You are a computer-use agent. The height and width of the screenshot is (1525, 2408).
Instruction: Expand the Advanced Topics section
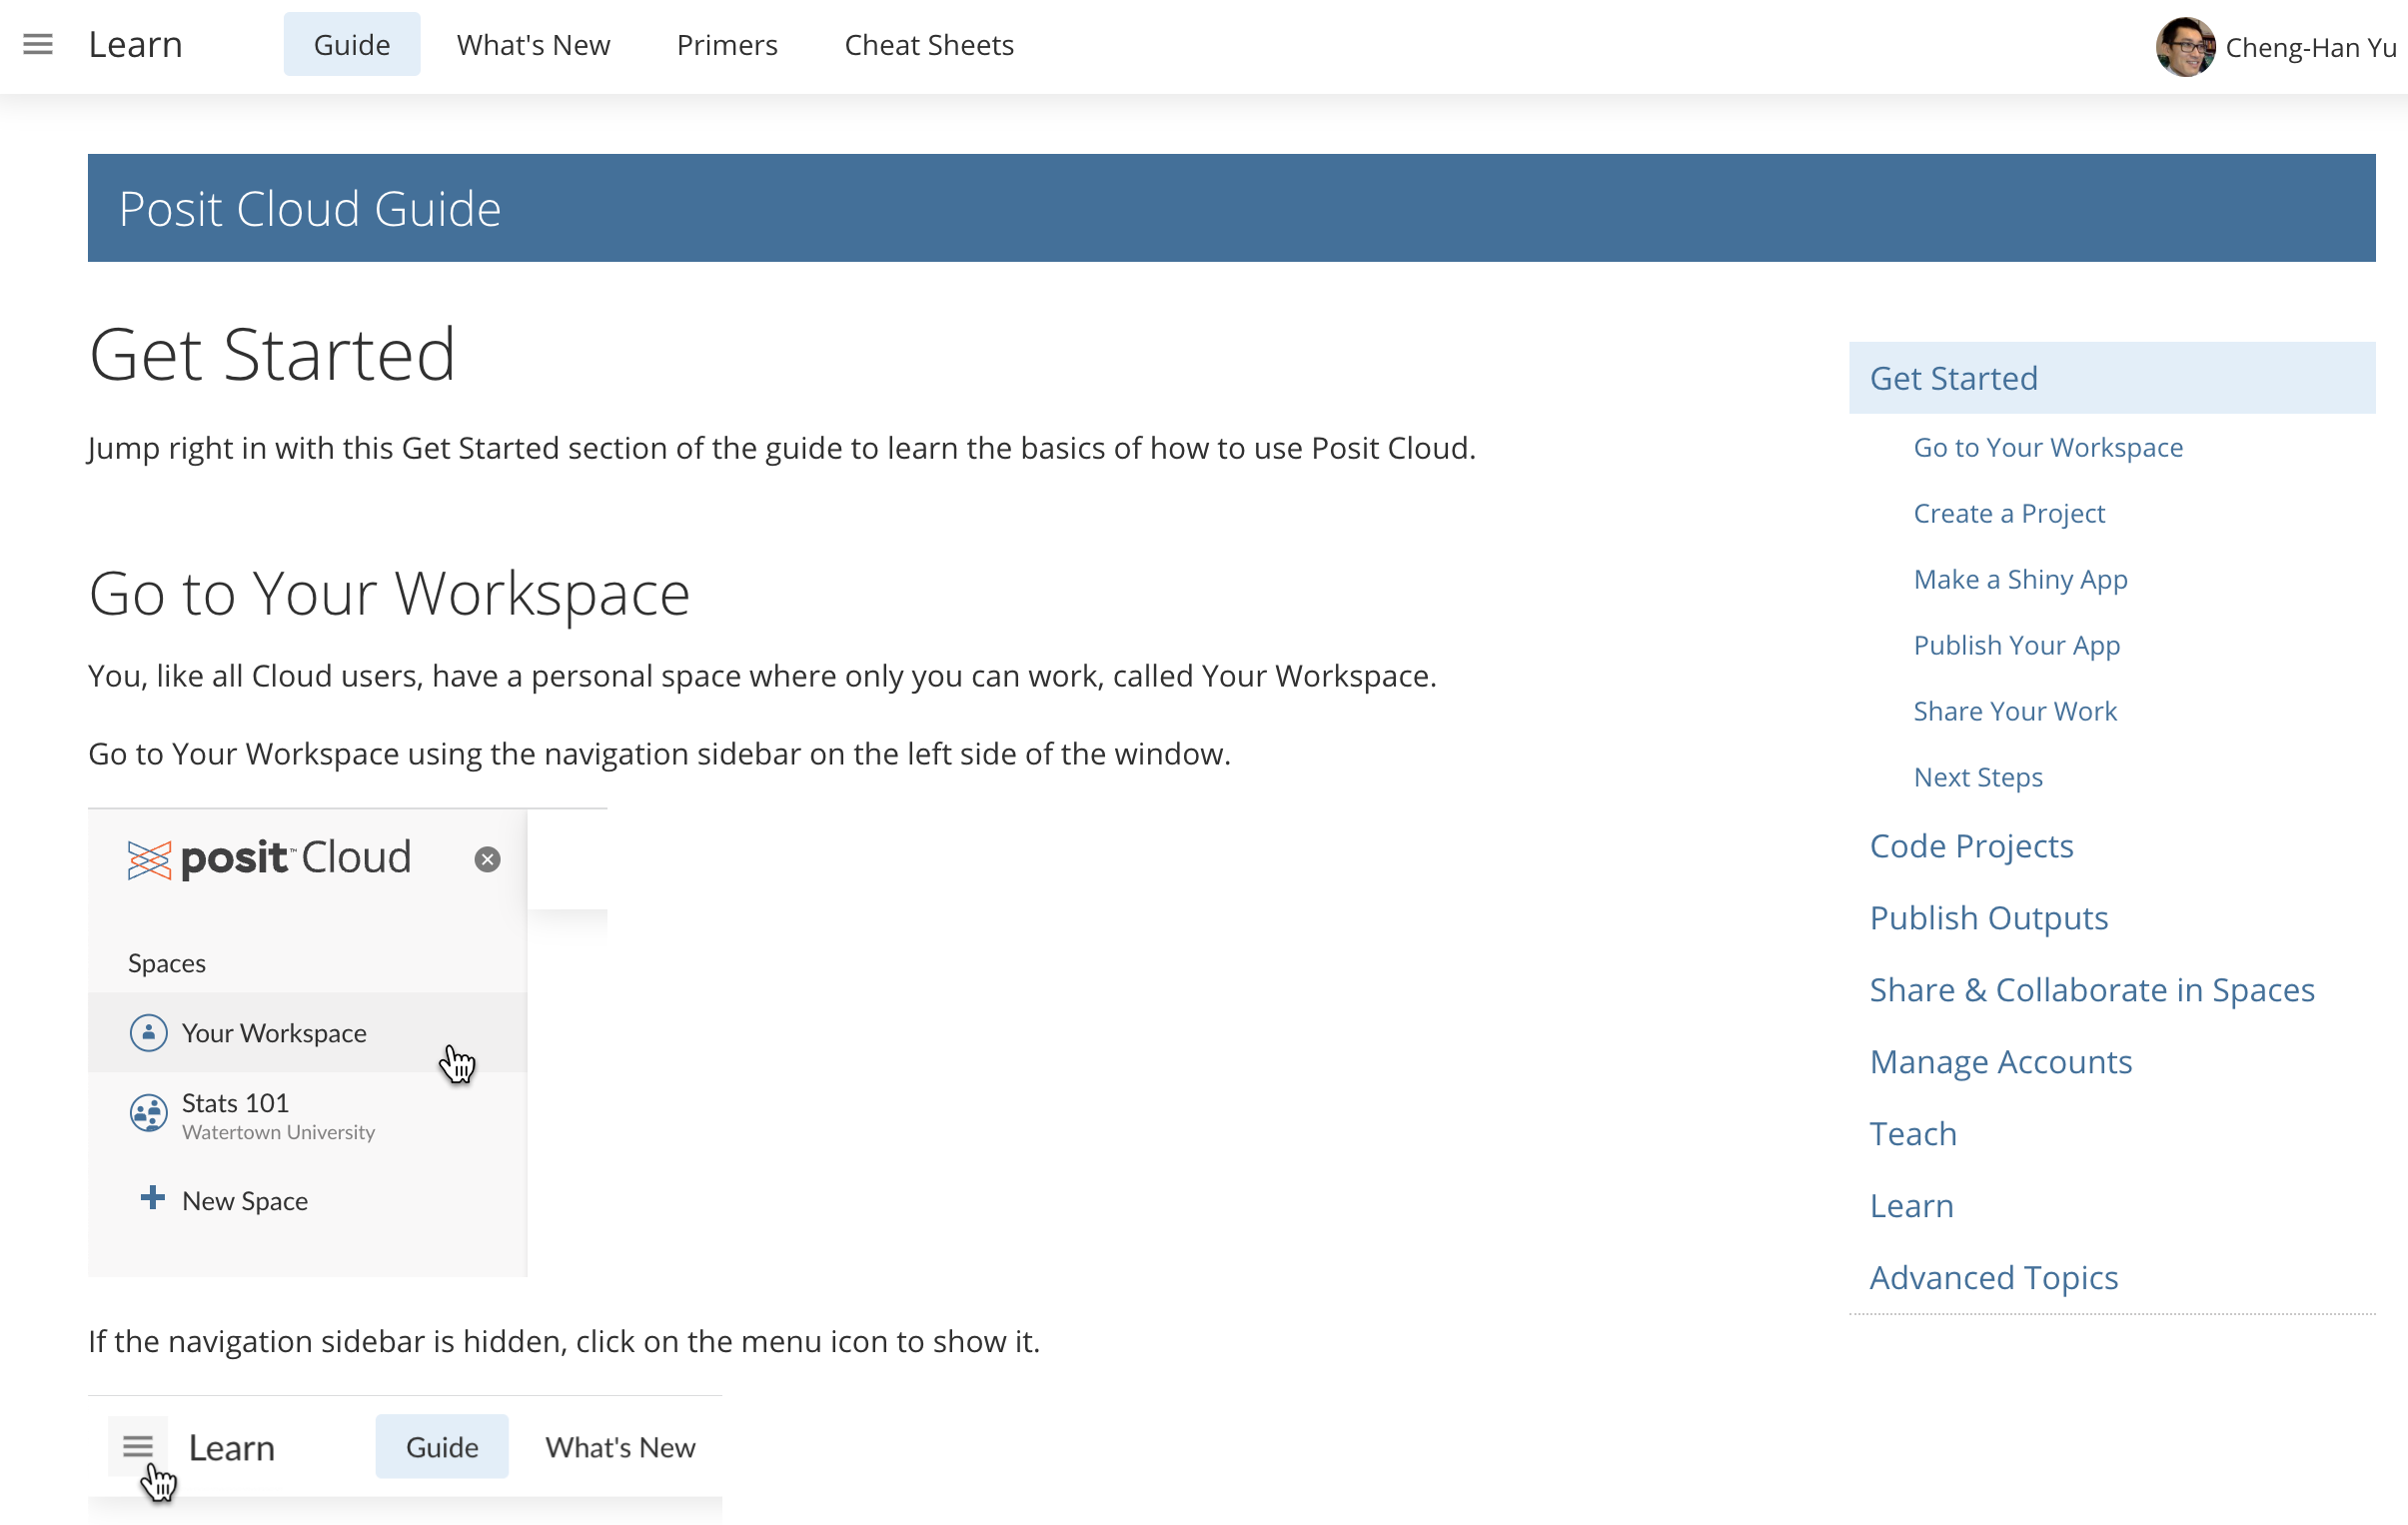tap(1993, 1278)
